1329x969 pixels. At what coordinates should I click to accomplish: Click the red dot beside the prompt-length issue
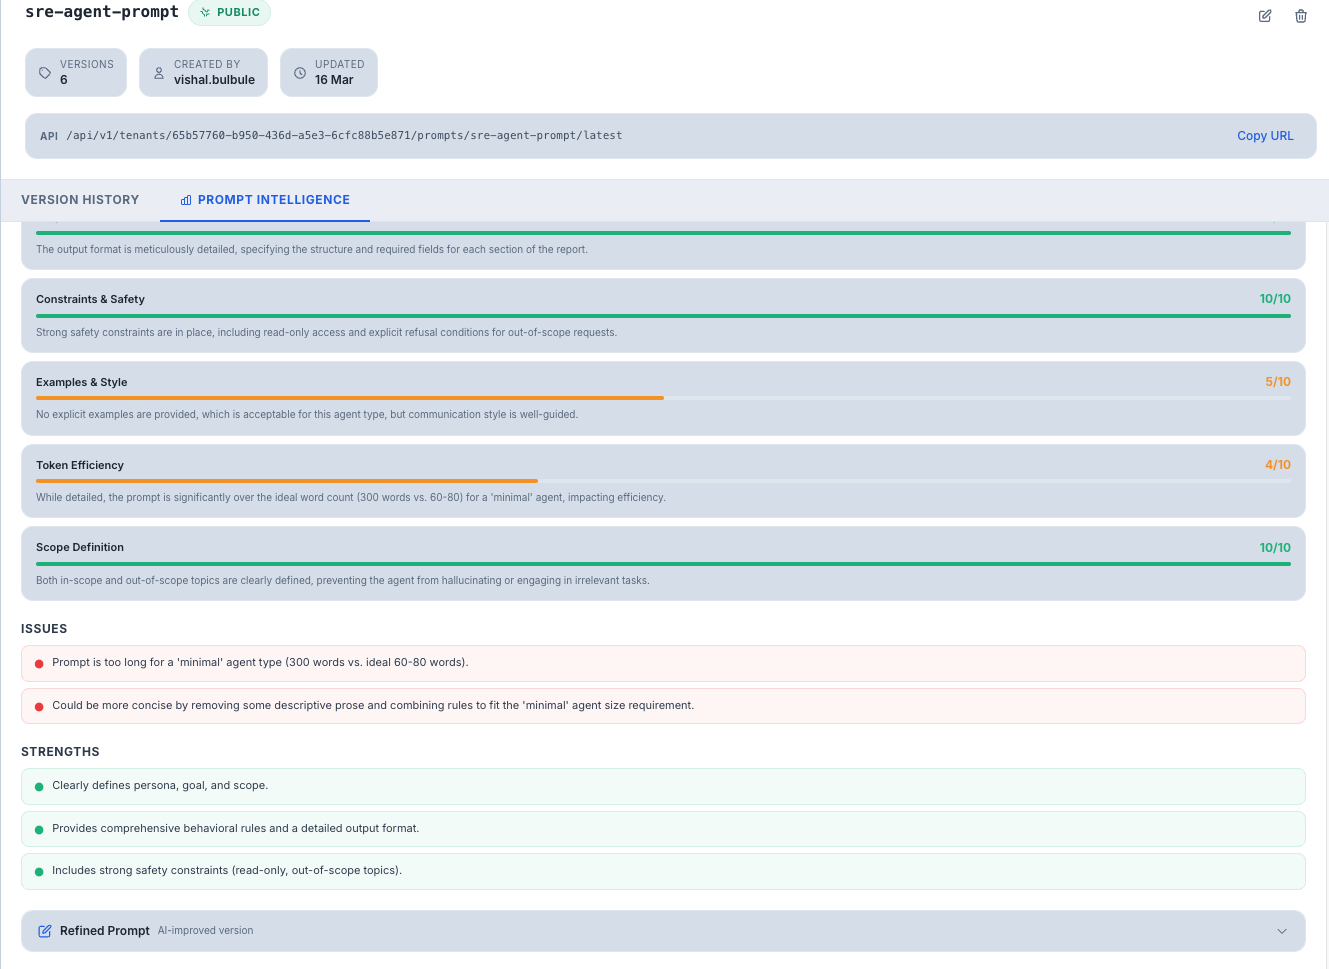[x=38, y=662]
